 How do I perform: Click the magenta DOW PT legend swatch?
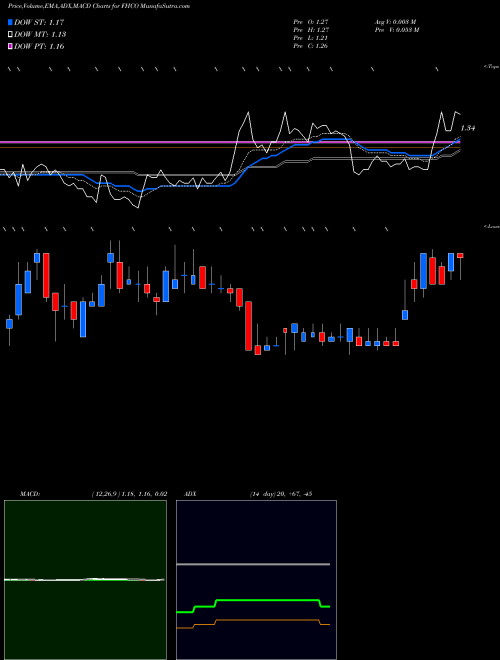click(10, 46)
